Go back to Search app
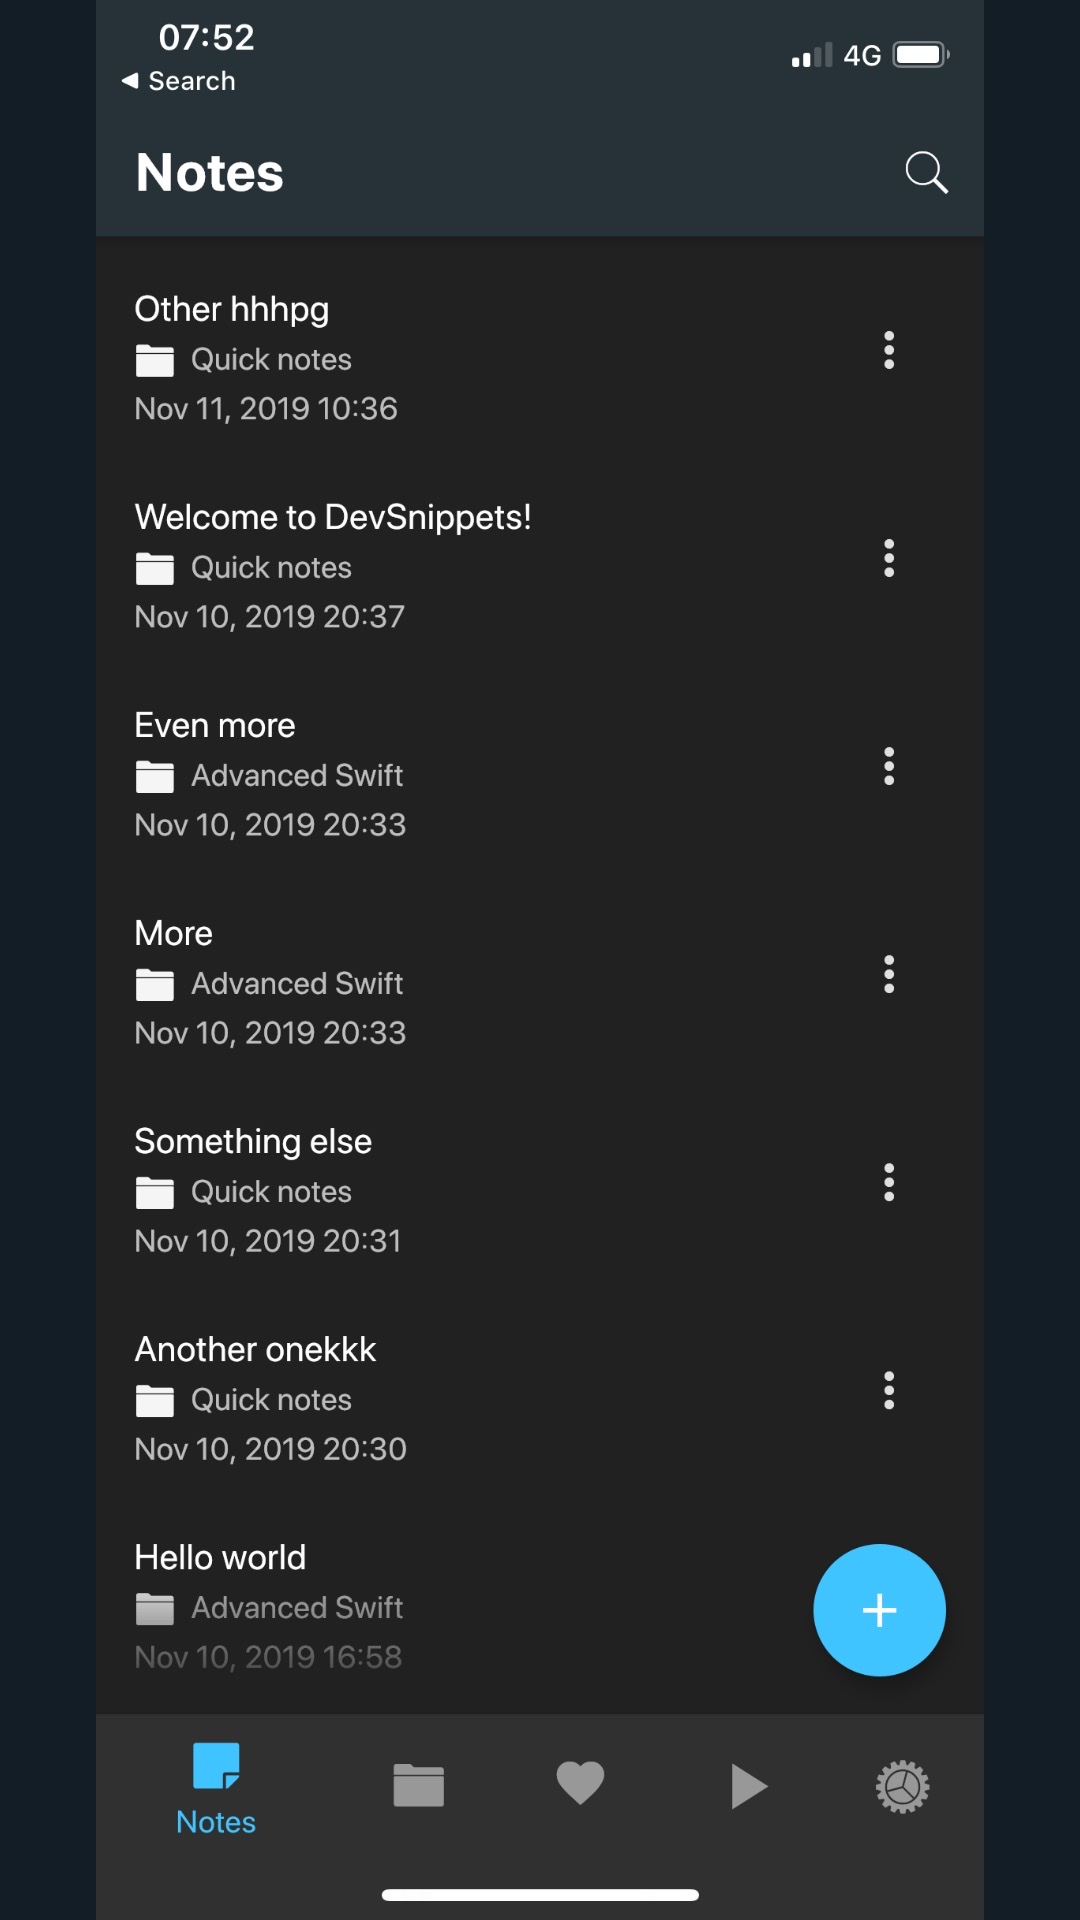Screen dimensions: 1080x1920 click(x=179, y=81)
